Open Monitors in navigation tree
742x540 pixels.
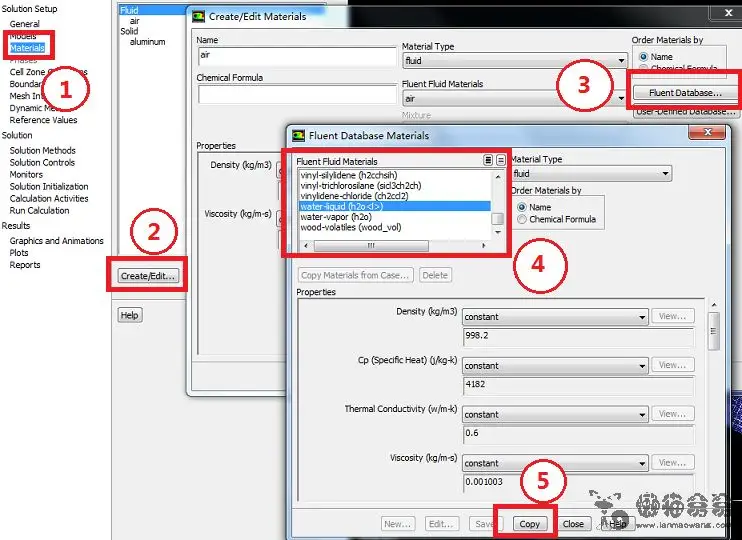click(26, 175)
